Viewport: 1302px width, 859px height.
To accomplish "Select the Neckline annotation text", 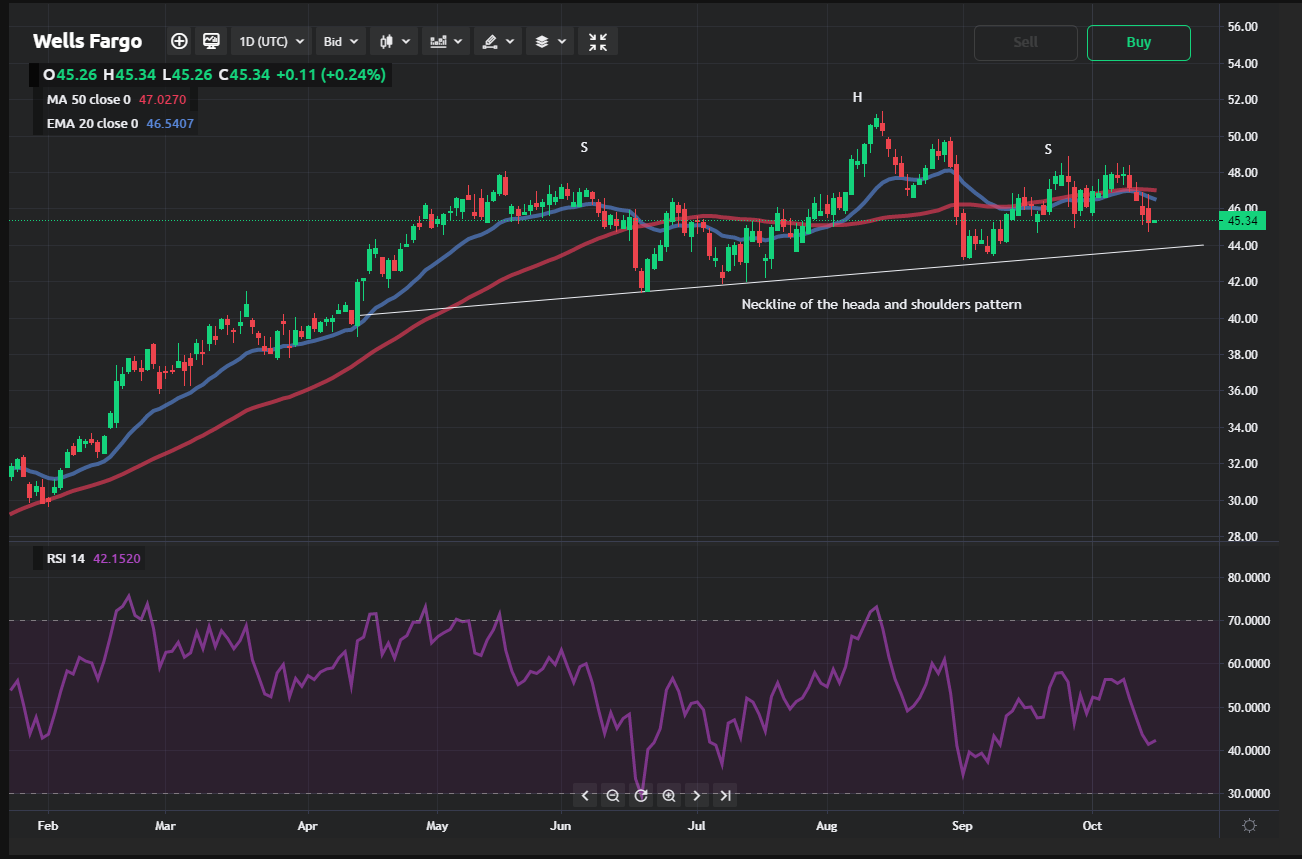I will coord(881,304).
